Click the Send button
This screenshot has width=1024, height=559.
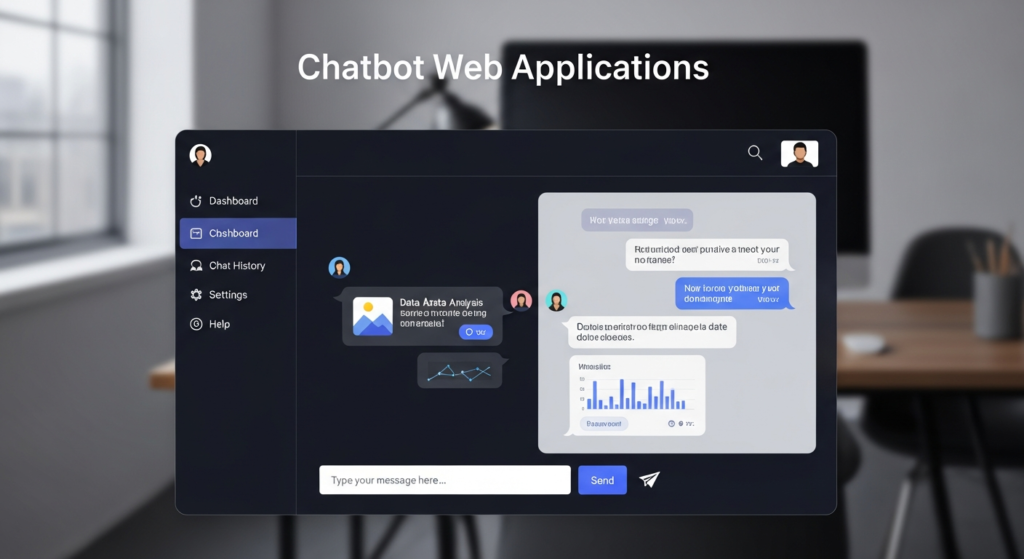[x=602, y=480]
